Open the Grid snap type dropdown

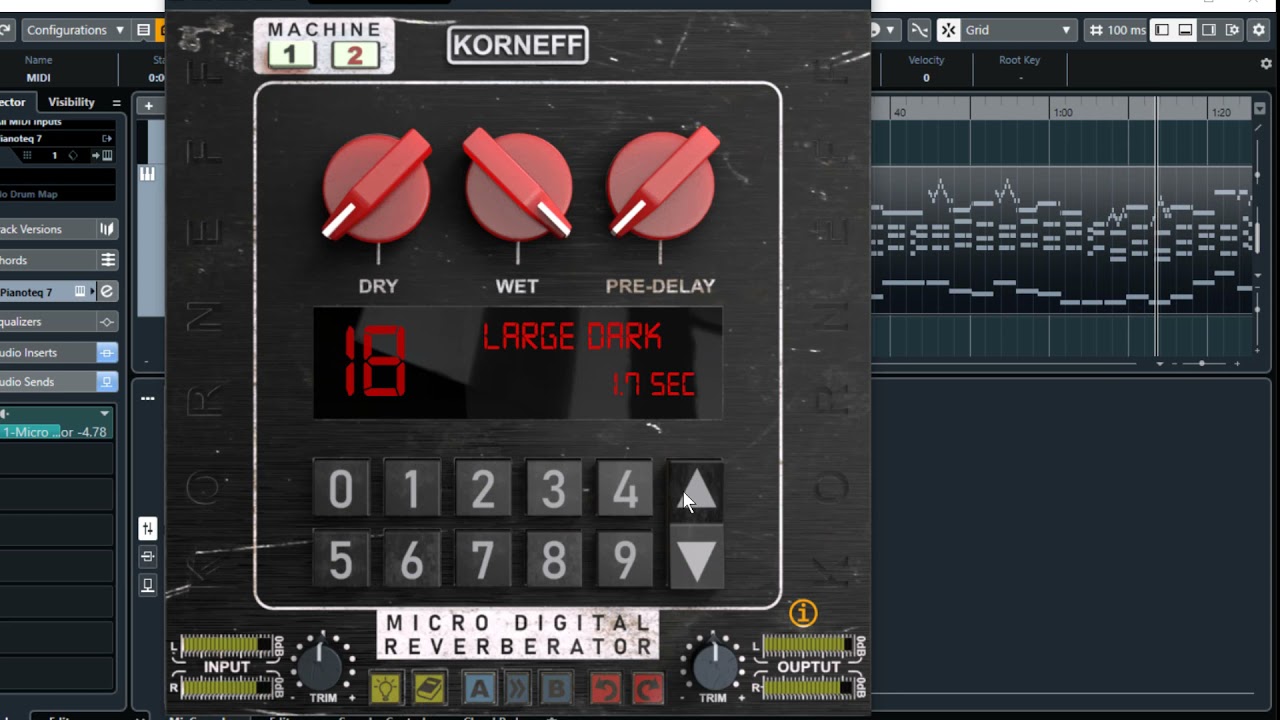pyautogui.click(x=1018, y=30)
